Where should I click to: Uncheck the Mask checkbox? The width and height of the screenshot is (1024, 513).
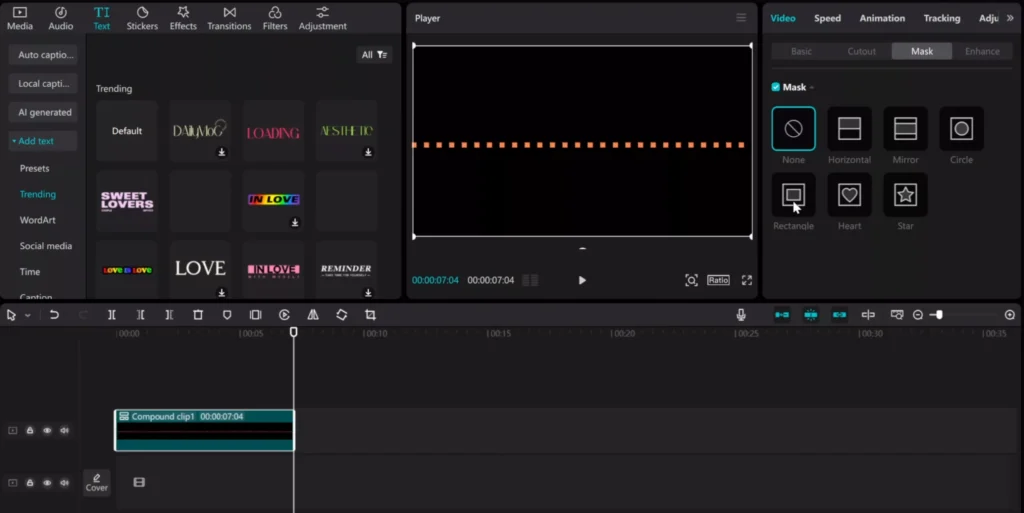tap(776, 87)
